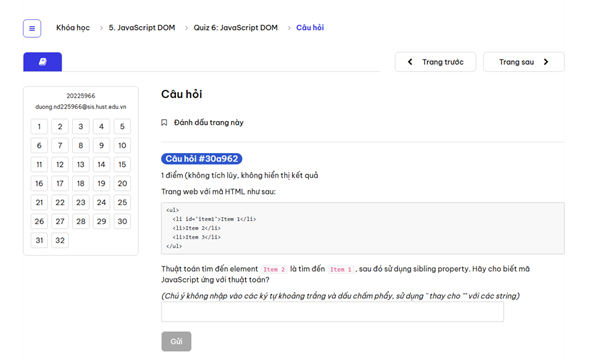Jump to question 1

pos(39,126)
